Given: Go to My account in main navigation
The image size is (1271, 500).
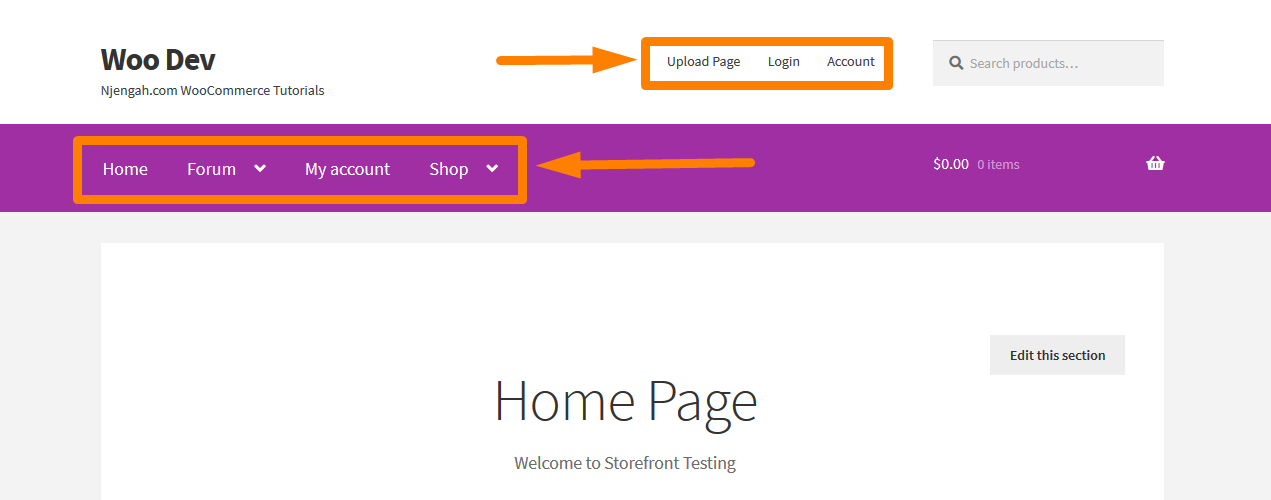Looking at the screenshot, I should pos(347,169).
